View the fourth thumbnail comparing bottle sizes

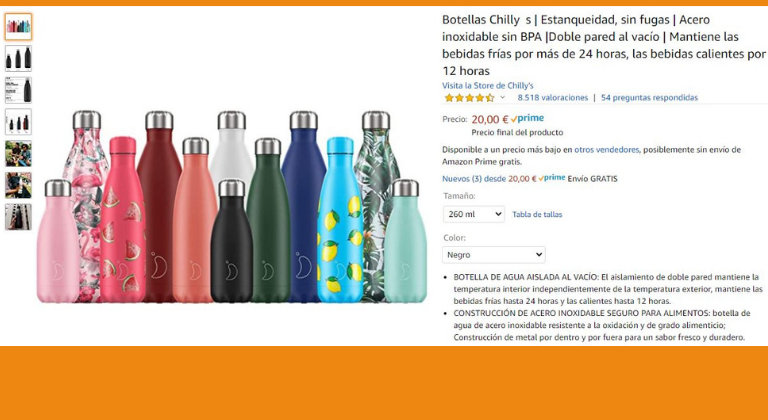point(19,122)
